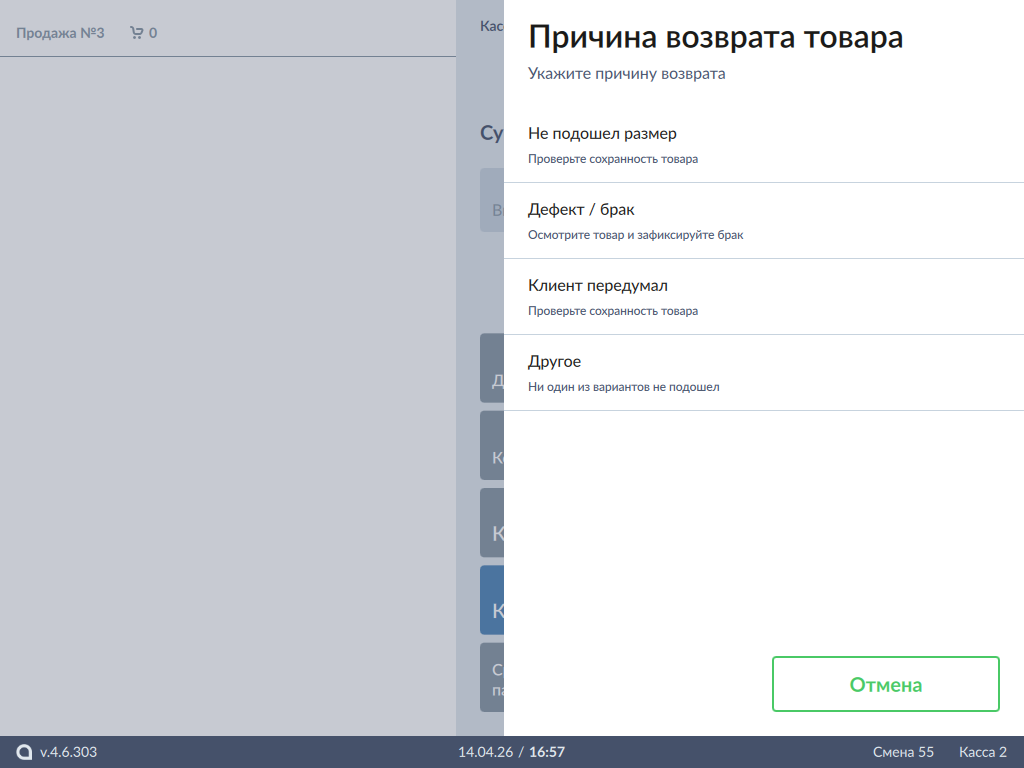The width and height of the screenshot is (1024, 768).
Task: Click the hint Ни один из вариантов не подошел
Action: pos(623,387)
